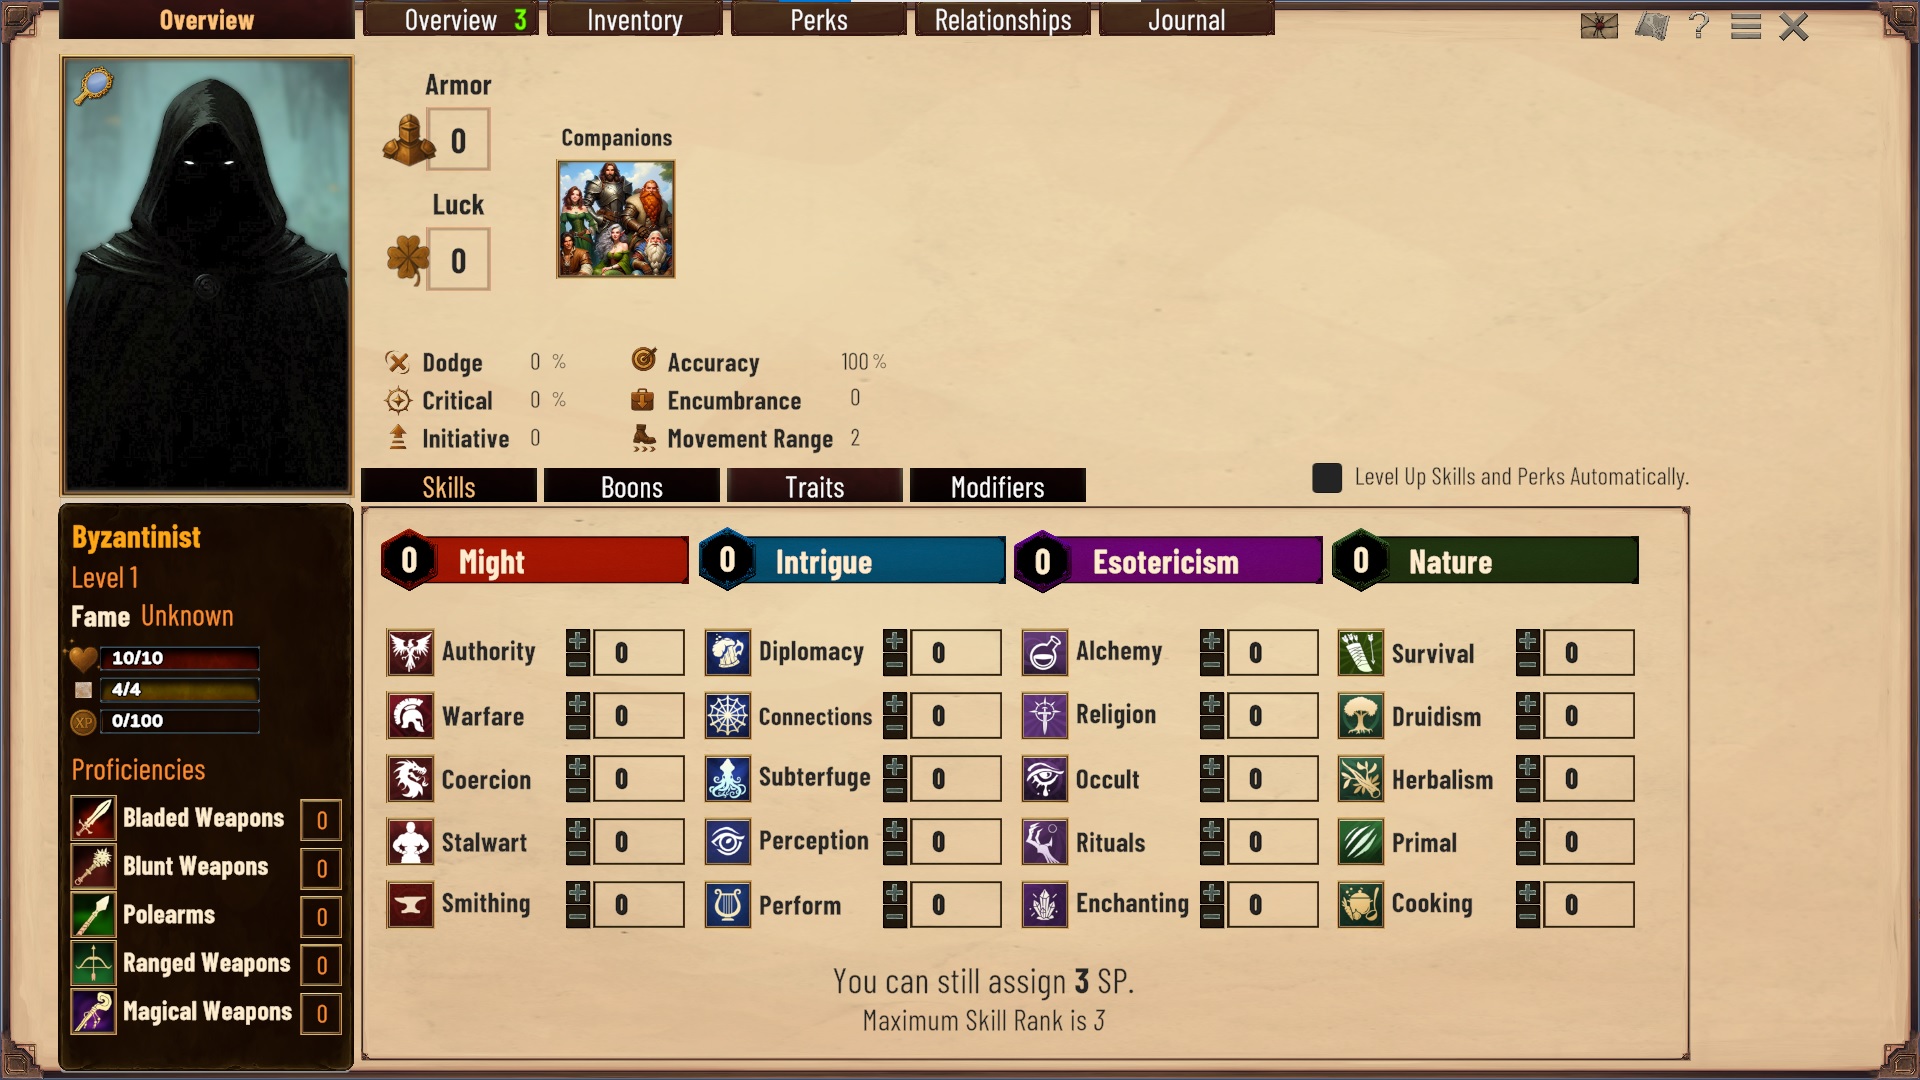Image resolution: width=1920 pixels, height=1080 pixels.
Task: Open the help question mark icon
Action: point(1698,25)
